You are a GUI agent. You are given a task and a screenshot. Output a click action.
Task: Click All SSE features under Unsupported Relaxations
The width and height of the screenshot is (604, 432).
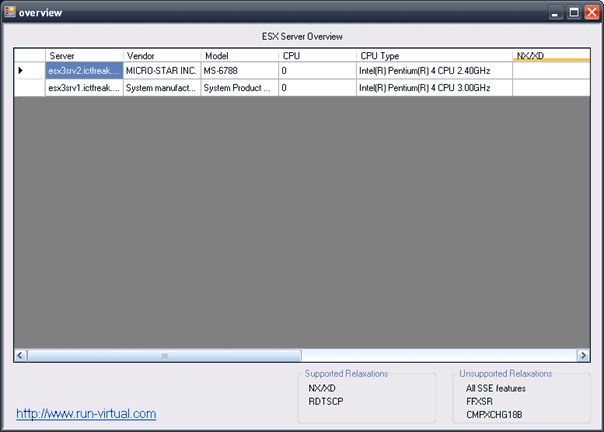coord(496,388)
